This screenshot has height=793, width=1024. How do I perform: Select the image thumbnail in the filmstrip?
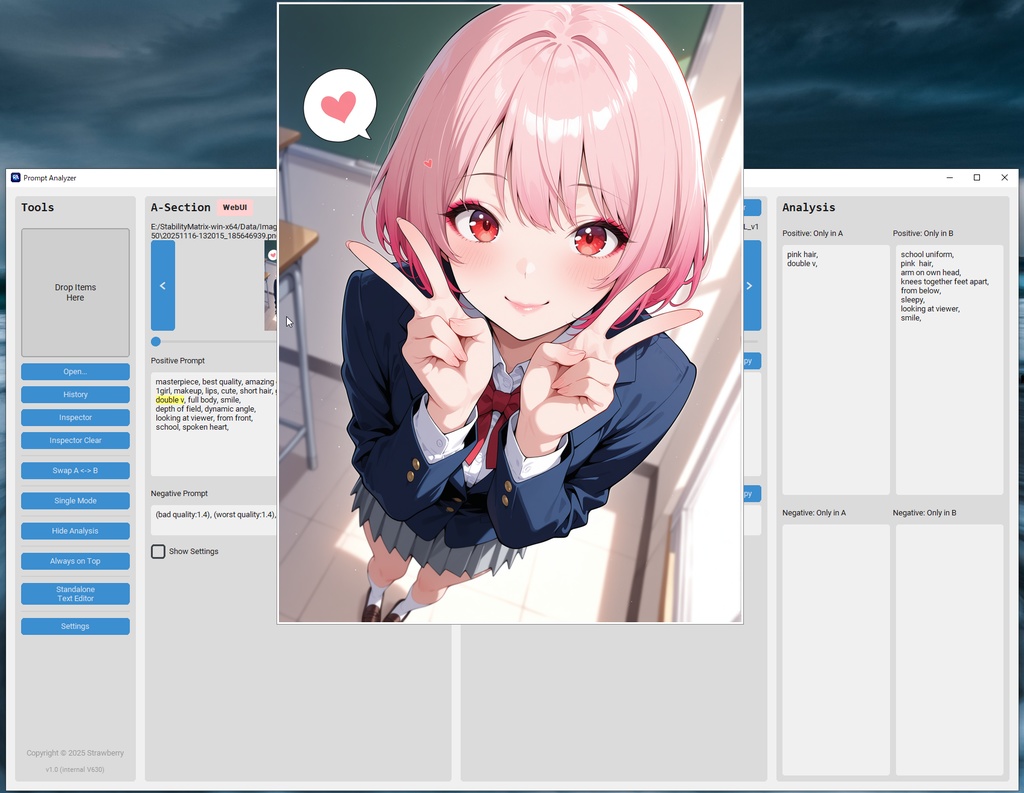272,285
